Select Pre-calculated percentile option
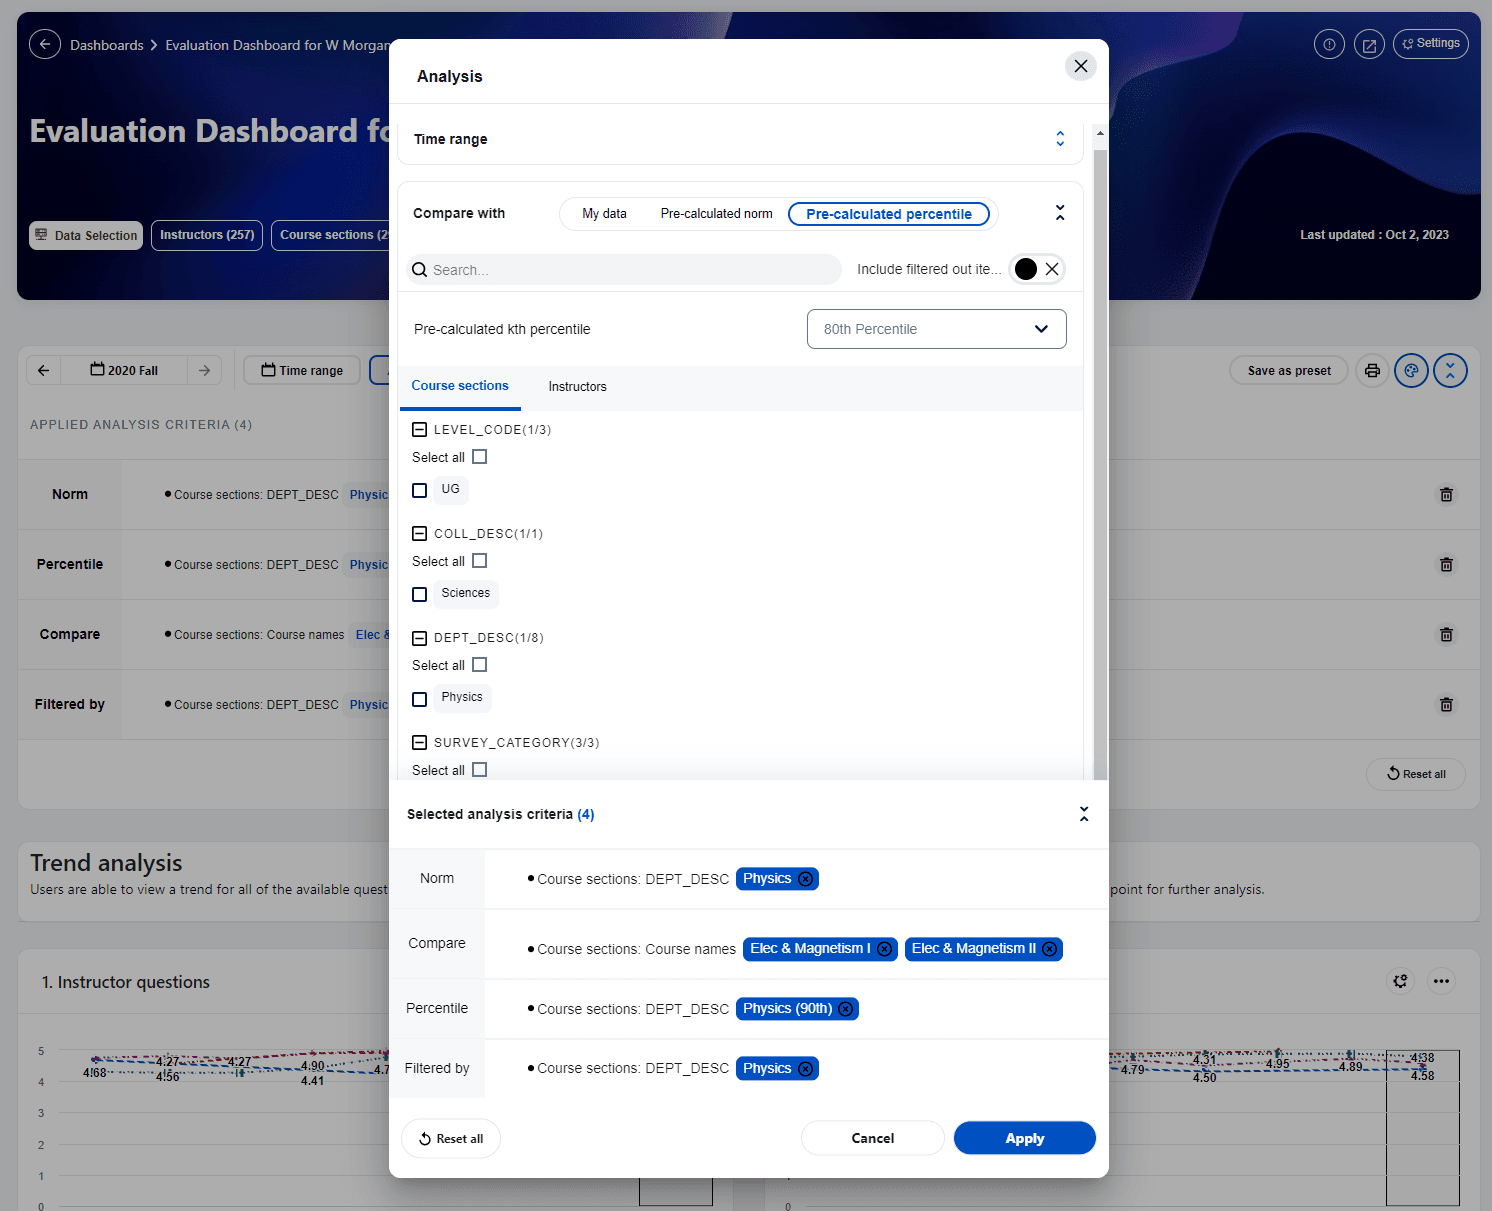Viewport: 1492px width, 1211px height. (x=889, y=214)
